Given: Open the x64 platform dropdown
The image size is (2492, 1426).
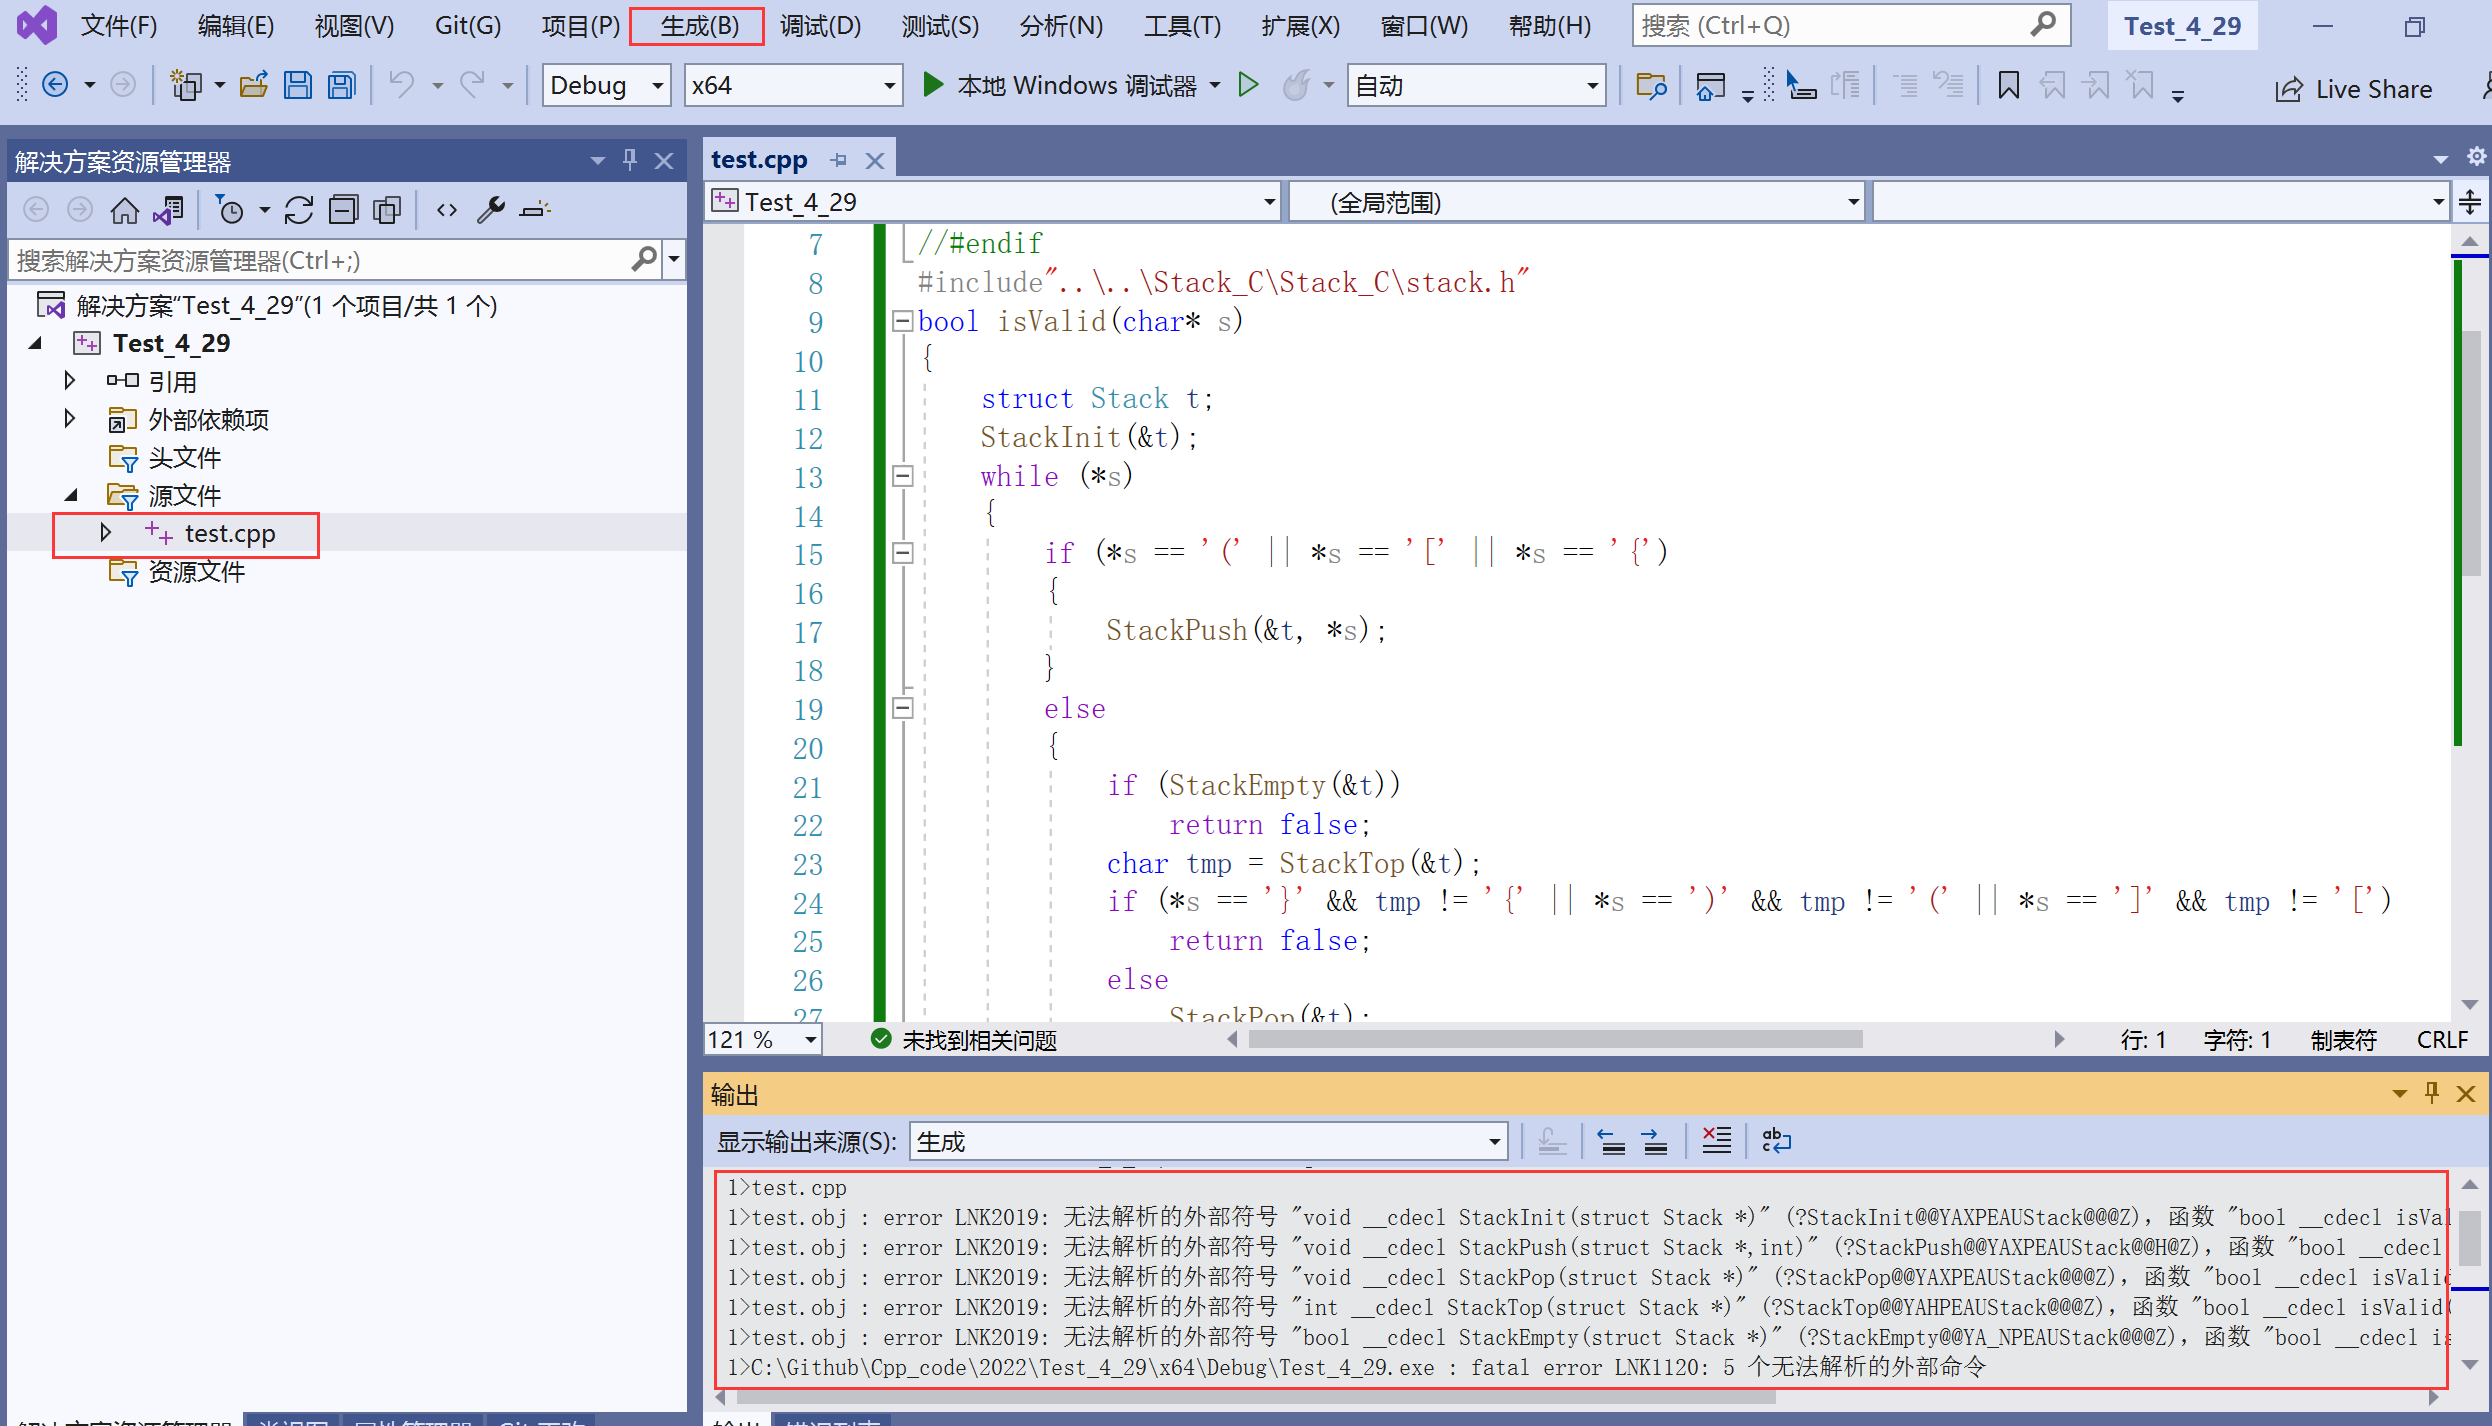Looking at the screenshot, I should click(x=888, y=86).
